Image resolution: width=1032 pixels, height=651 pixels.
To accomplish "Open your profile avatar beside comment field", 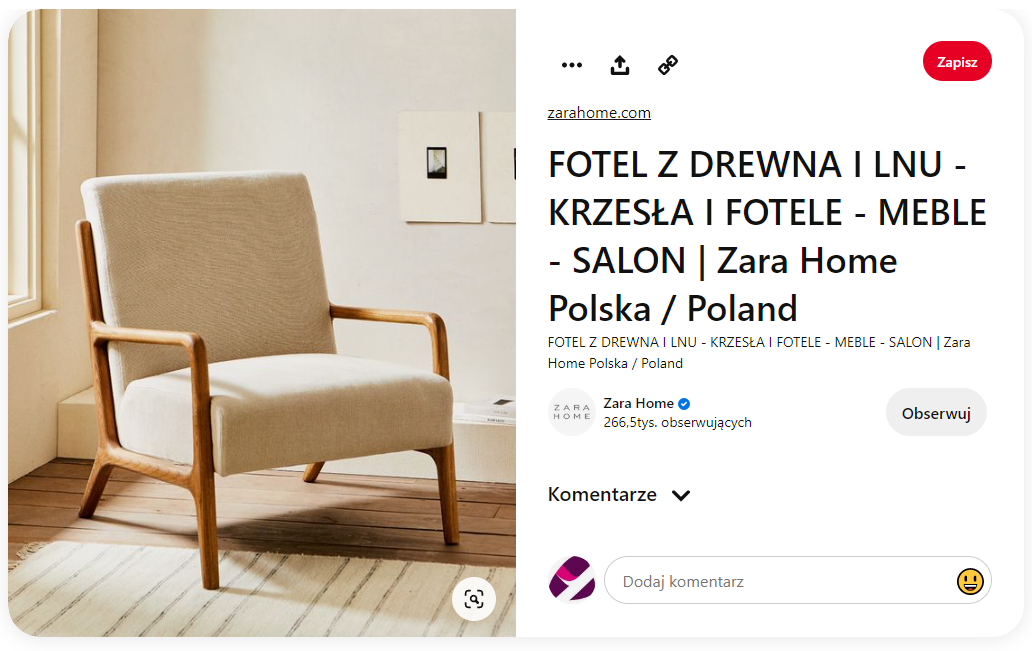I will (x=571, y=579).
